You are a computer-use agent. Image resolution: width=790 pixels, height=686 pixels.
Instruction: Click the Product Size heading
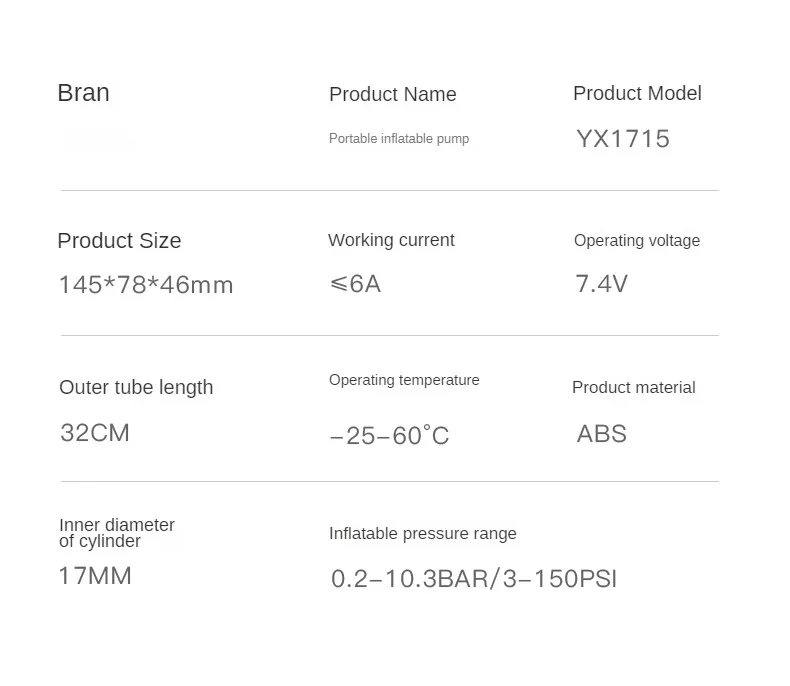click(x=119, y=241)
